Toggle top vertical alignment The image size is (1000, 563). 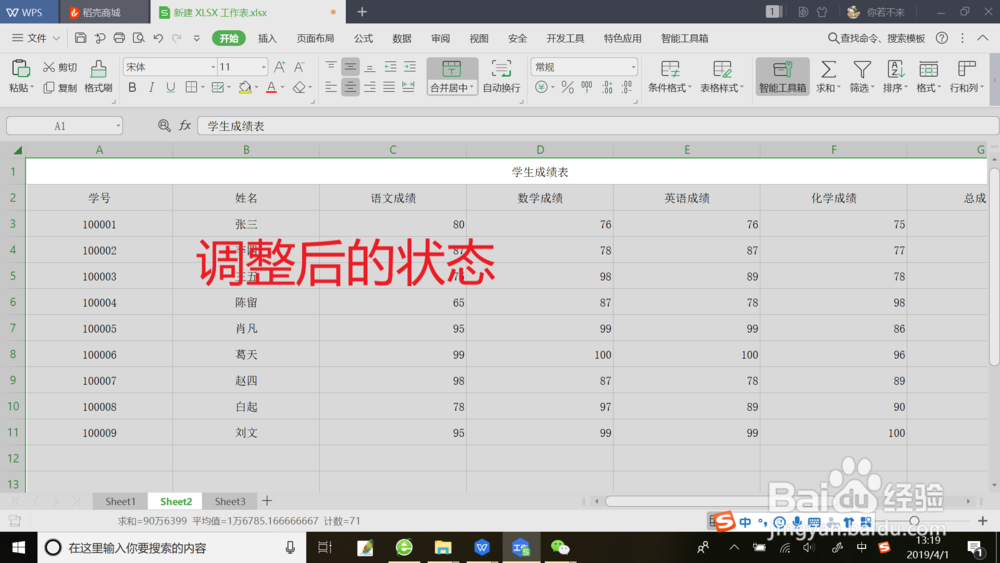pyautogui.click(x=330, y=67)
